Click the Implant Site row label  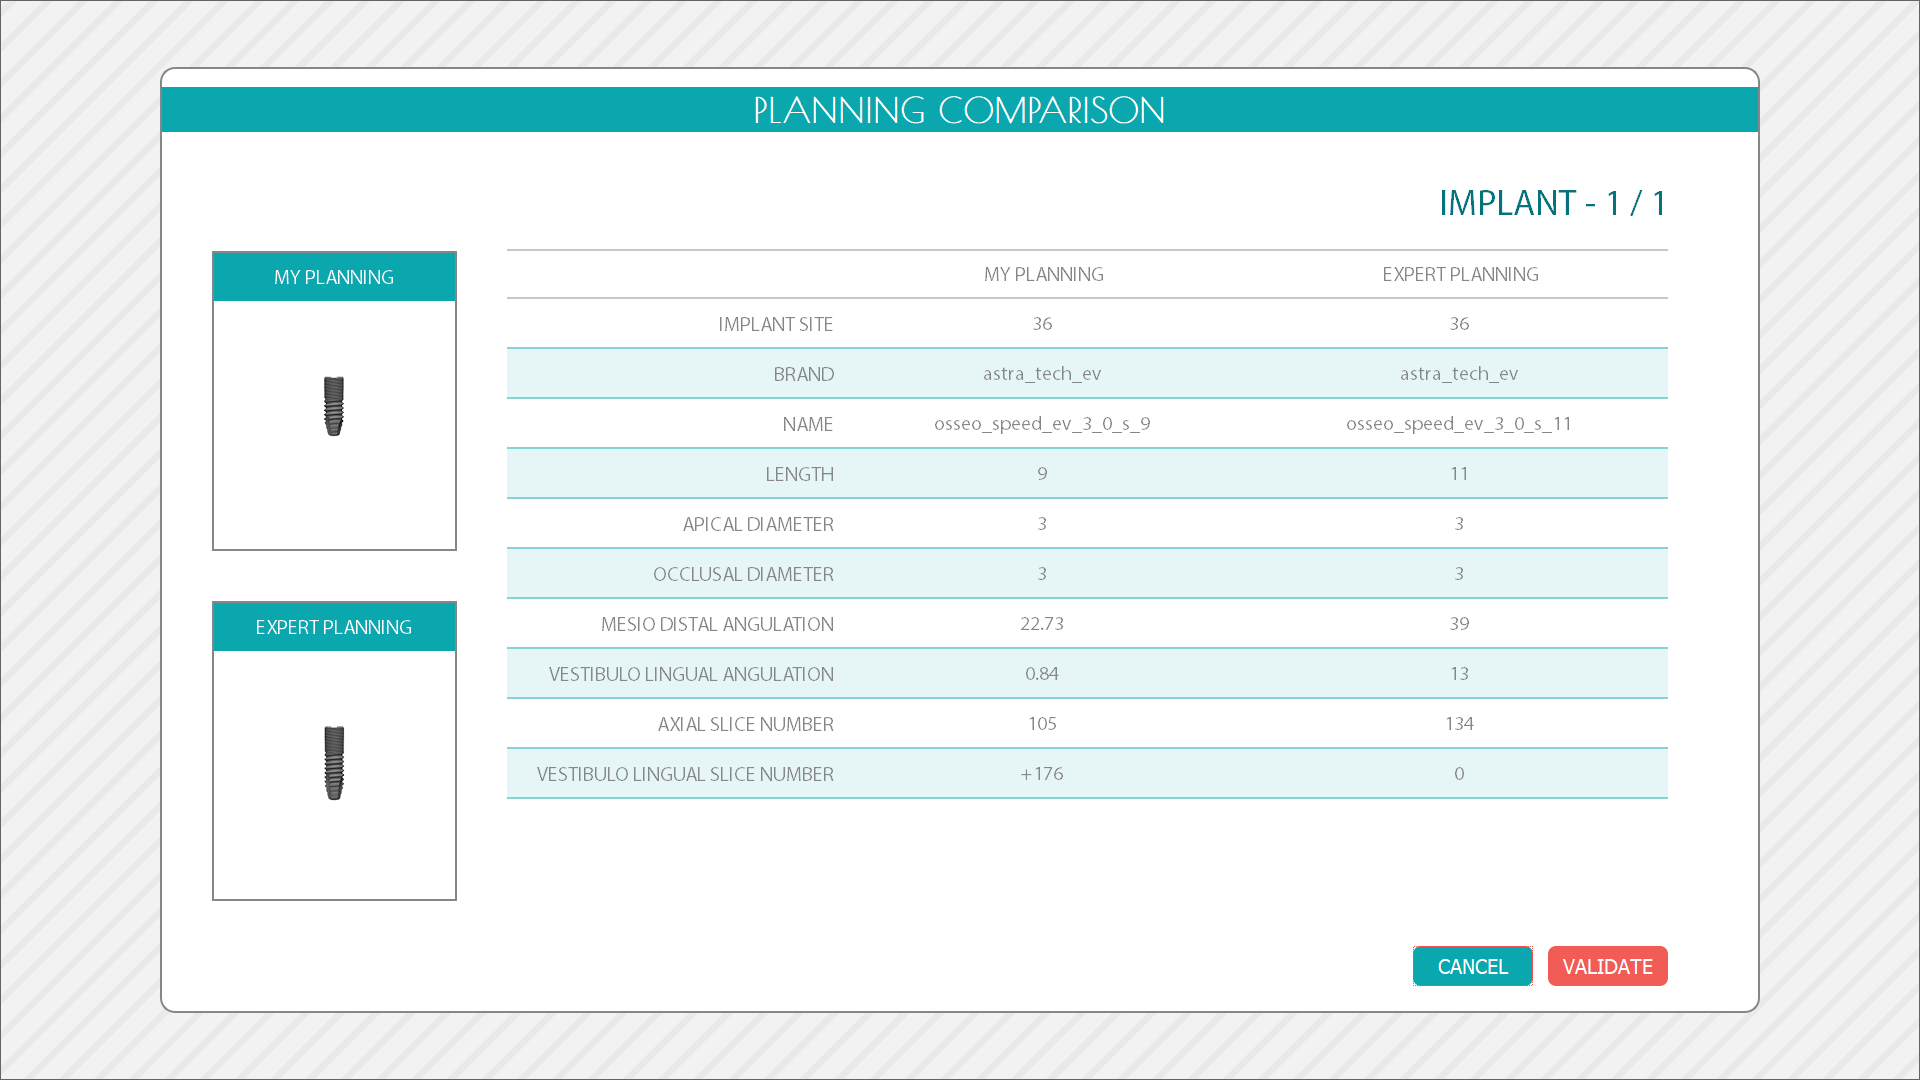[x=775, y=324]
